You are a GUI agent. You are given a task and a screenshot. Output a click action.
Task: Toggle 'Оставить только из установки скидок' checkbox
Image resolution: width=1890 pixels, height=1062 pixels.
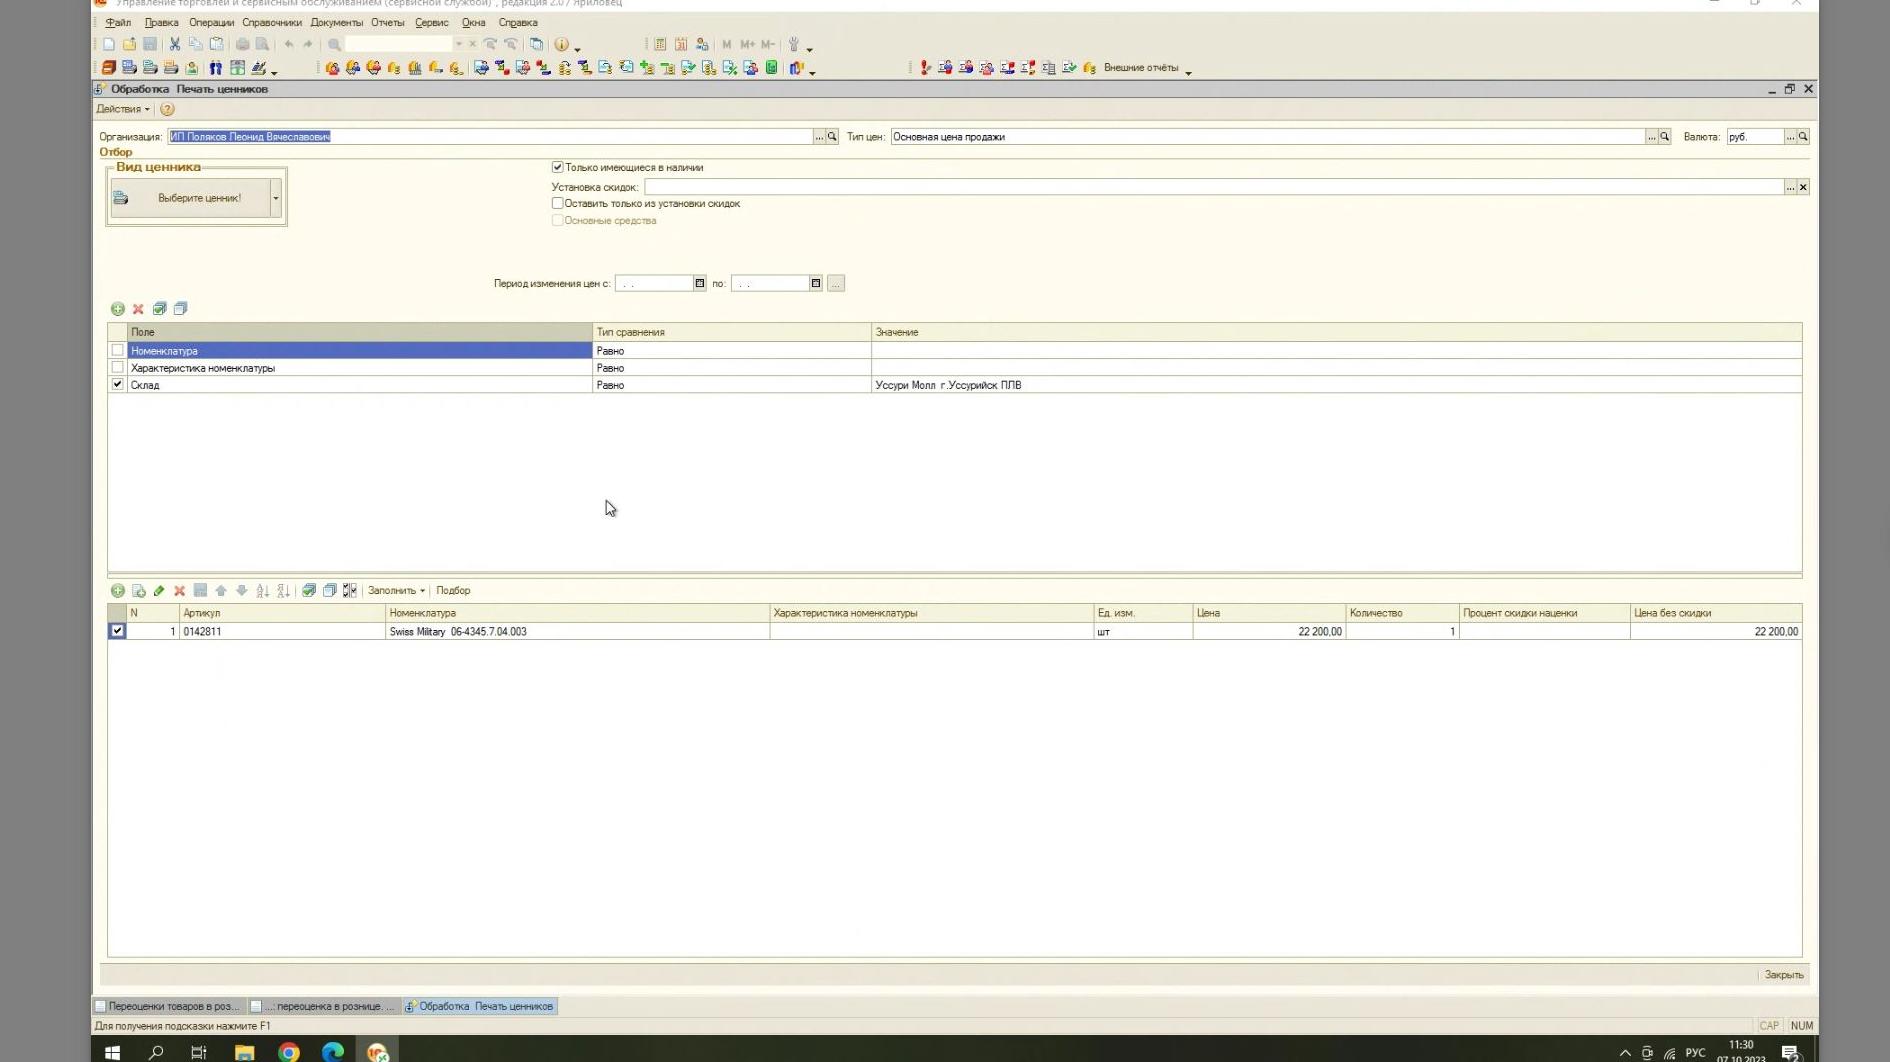pyautogui.click(x=558, y=203)
